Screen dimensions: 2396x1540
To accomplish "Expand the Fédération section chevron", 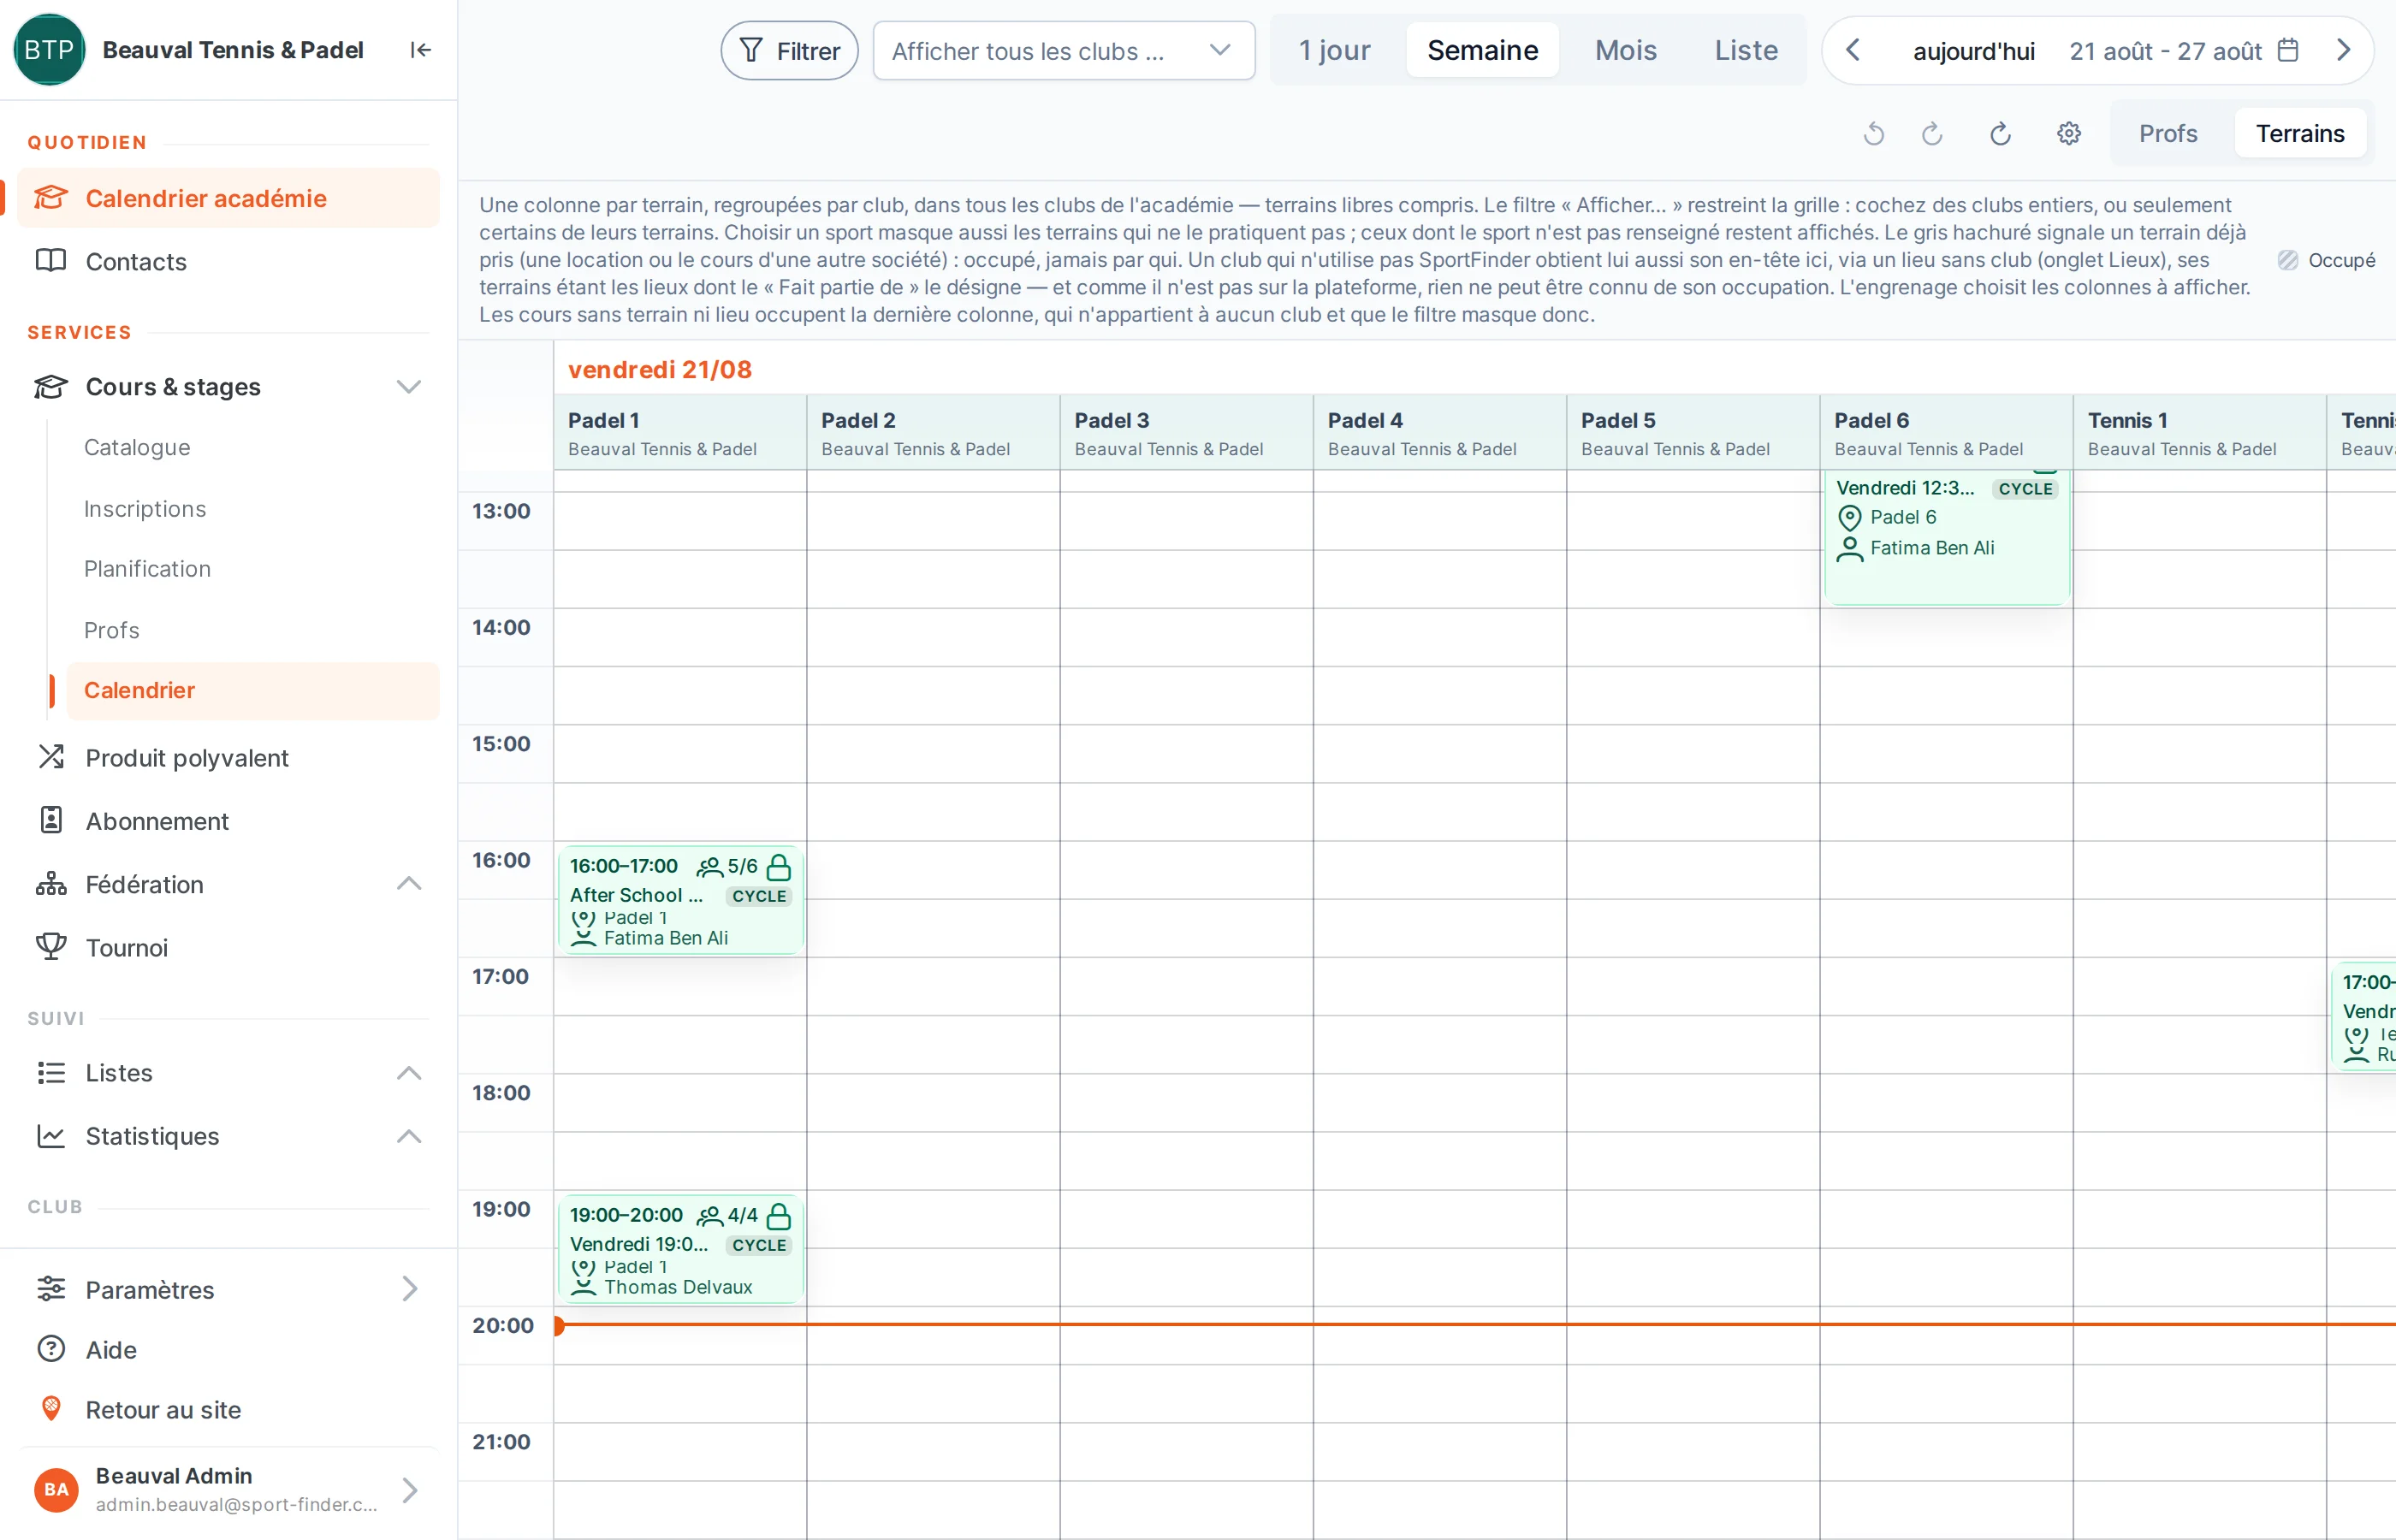I will [x=408, y=884].
